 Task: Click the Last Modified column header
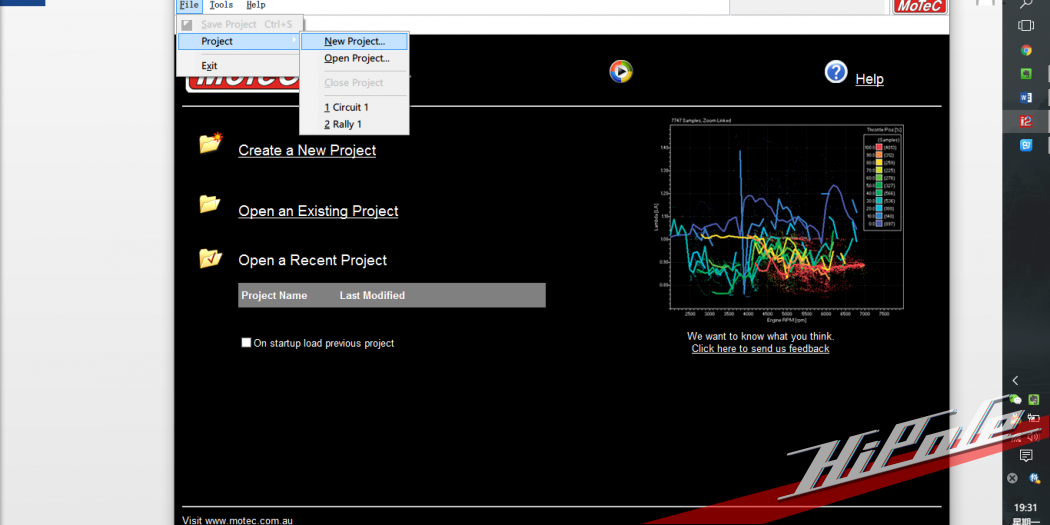tap(372, 295)
